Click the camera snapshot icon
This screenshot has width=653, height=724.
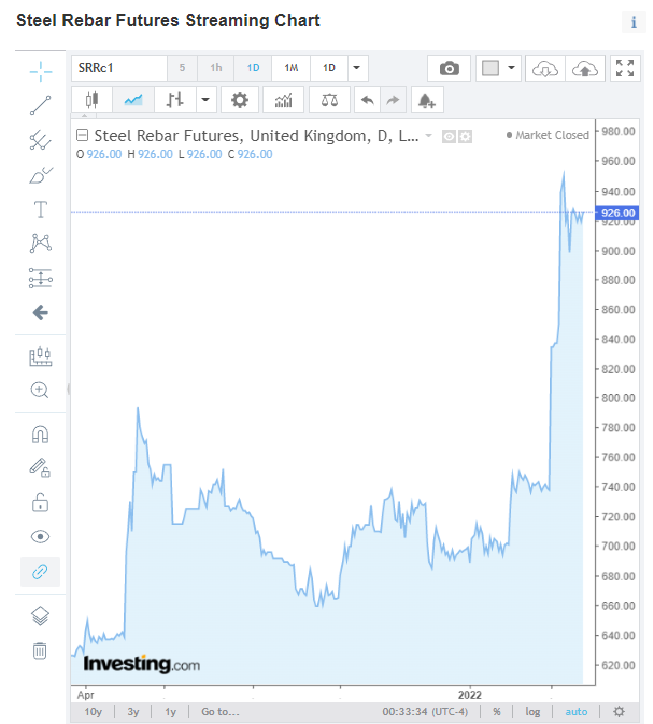tap(449, 68)
